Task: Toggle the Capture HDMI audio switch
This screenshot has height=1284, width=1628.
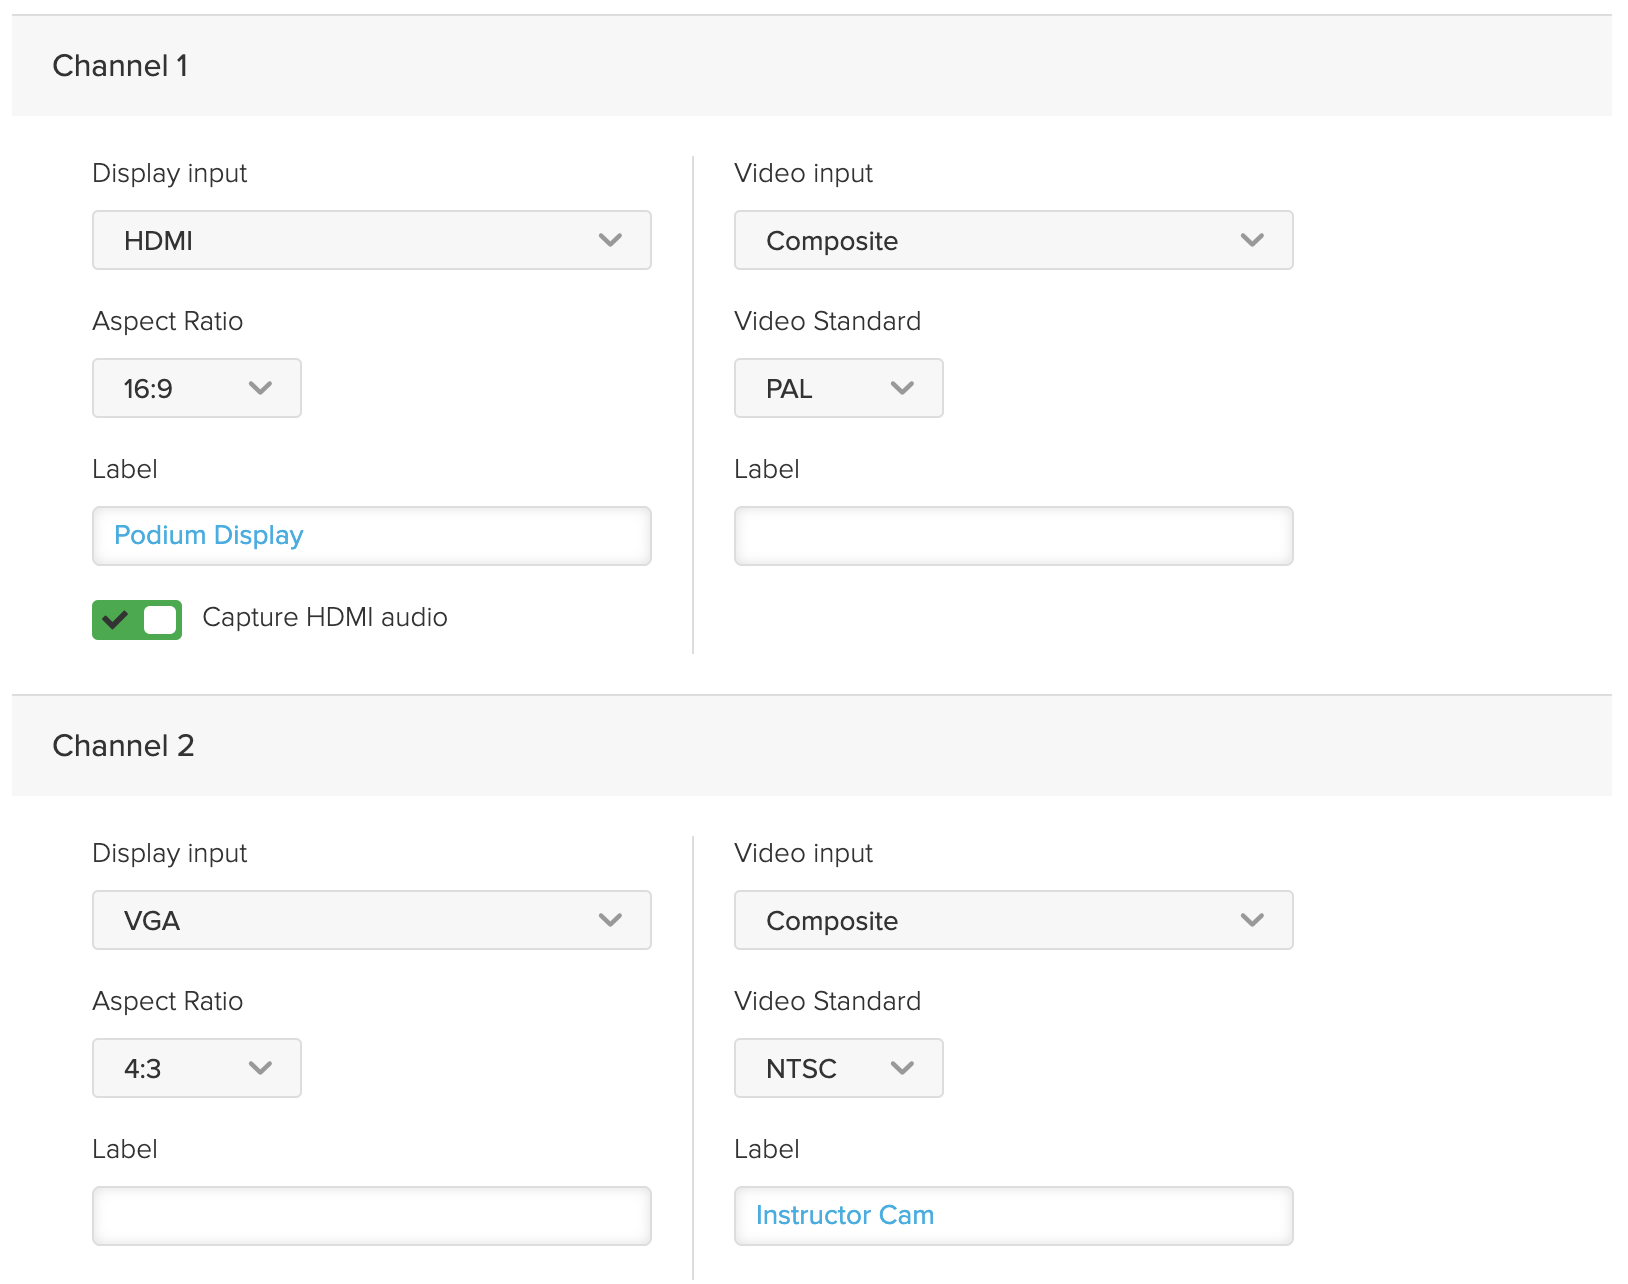Action: (137, 620)
